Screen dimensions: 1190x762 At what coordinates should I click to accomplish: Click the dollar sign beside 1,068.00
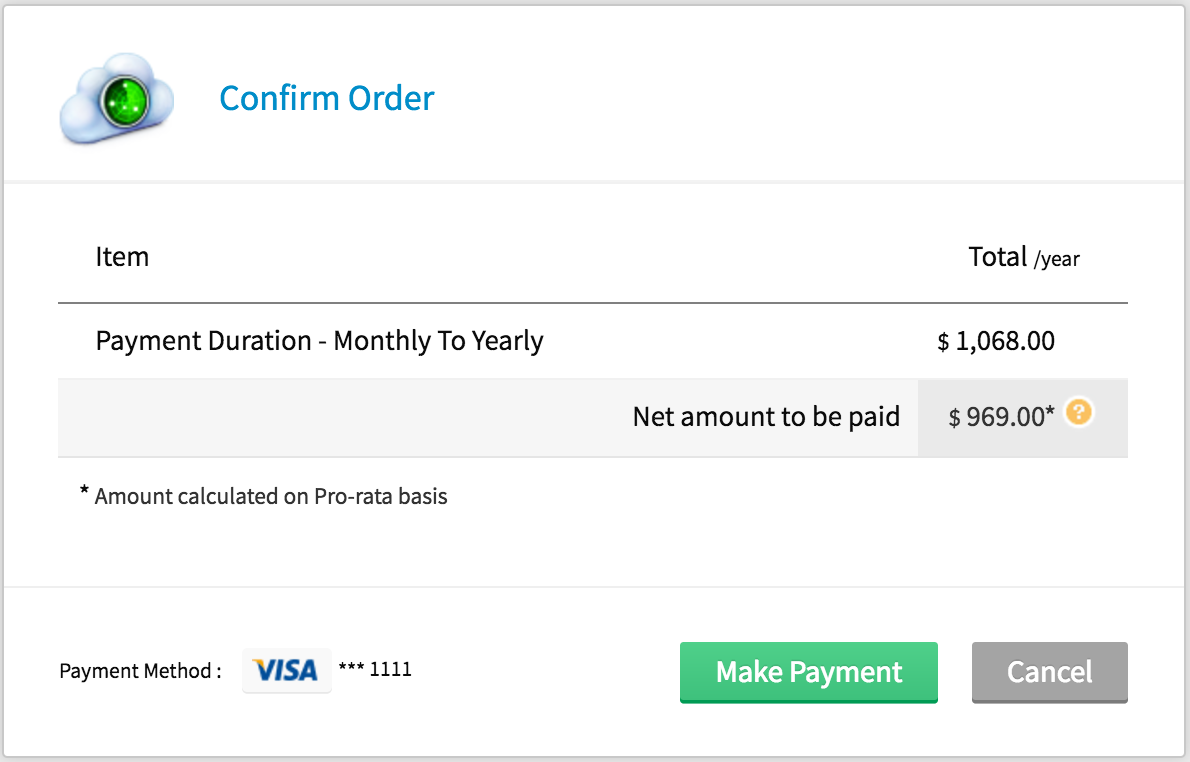(943, 342)
